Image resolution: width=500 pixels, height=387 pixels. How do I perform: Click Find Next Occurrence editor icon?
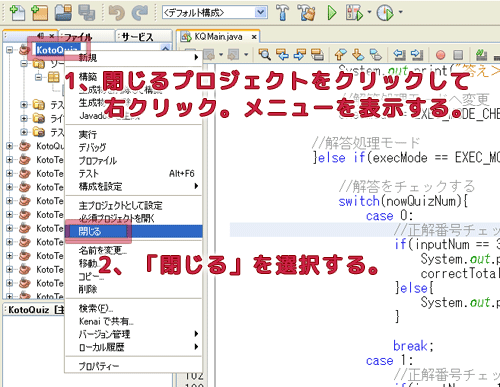click(x=299, y=54)
